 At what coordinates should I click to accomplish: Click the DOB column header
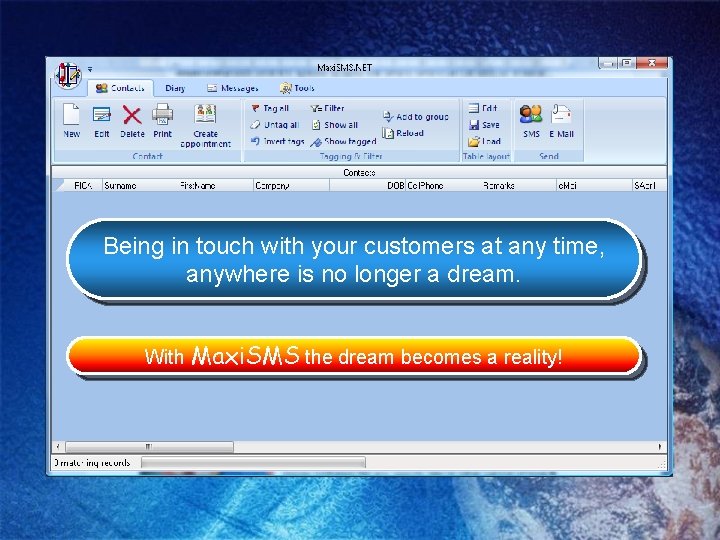pos(367,186)
